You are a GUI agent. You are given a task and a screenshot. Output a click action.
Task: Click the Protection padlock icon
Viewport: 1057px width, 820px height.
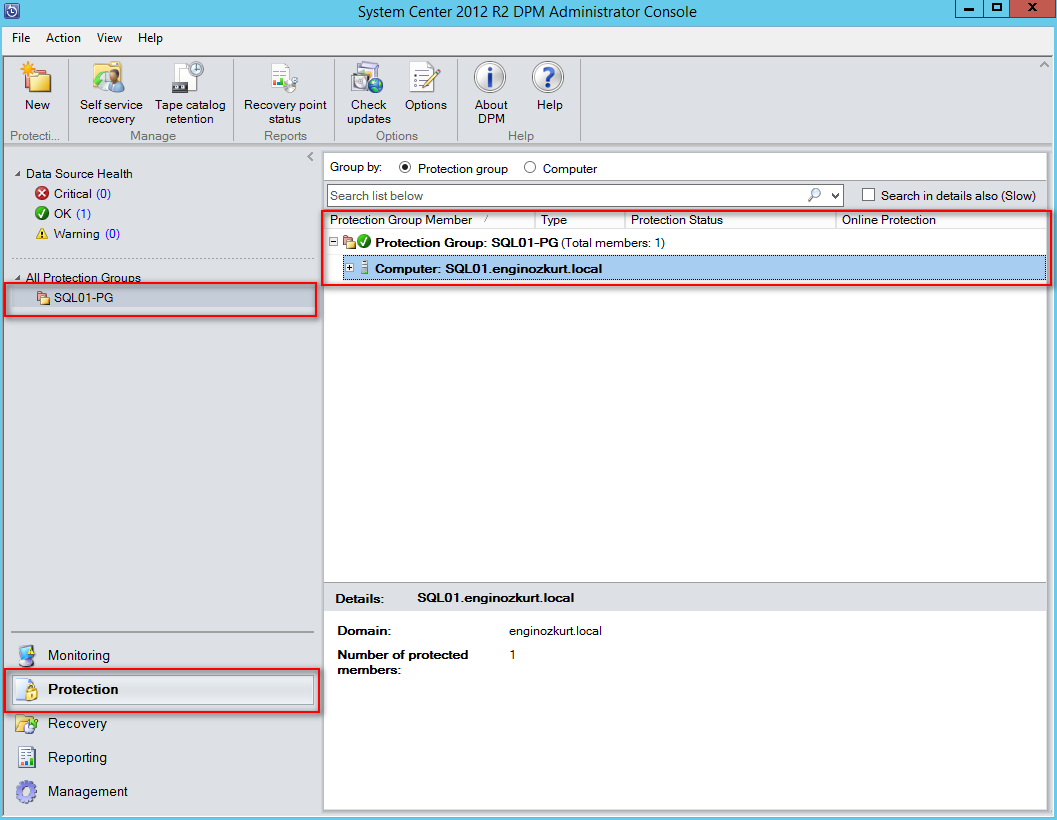tap(29, 690)
